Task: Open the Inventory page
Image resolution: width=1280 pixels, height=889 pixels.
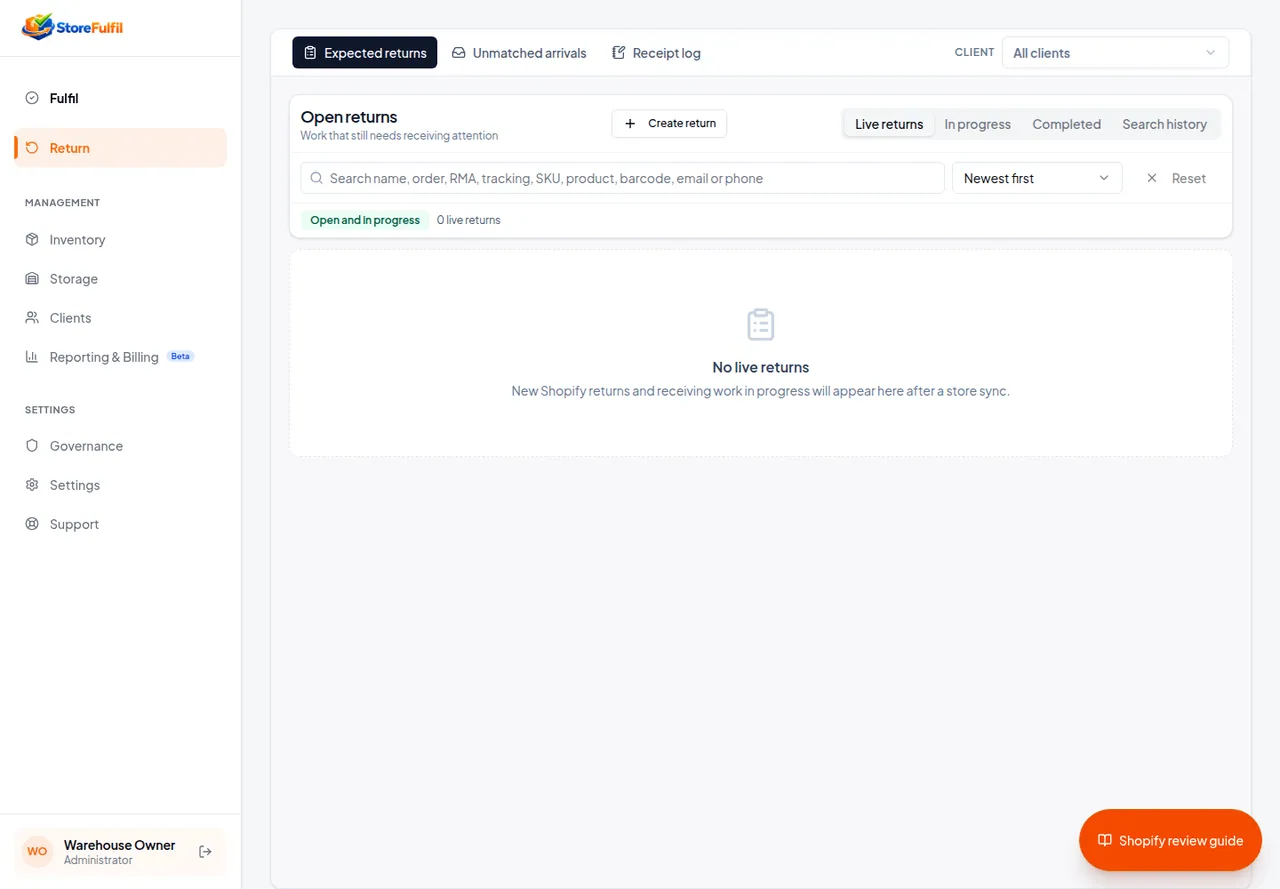Action: click(x=120, y=240)
